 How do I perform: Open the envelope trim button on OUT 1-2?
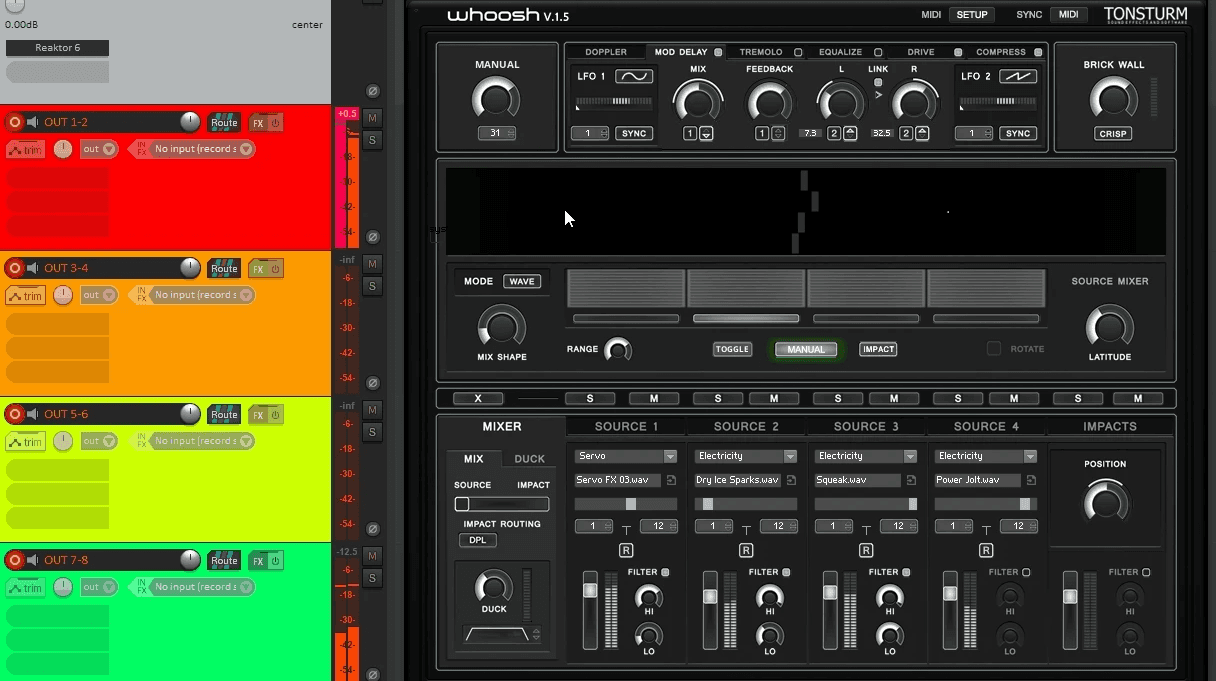pos(26,149)
